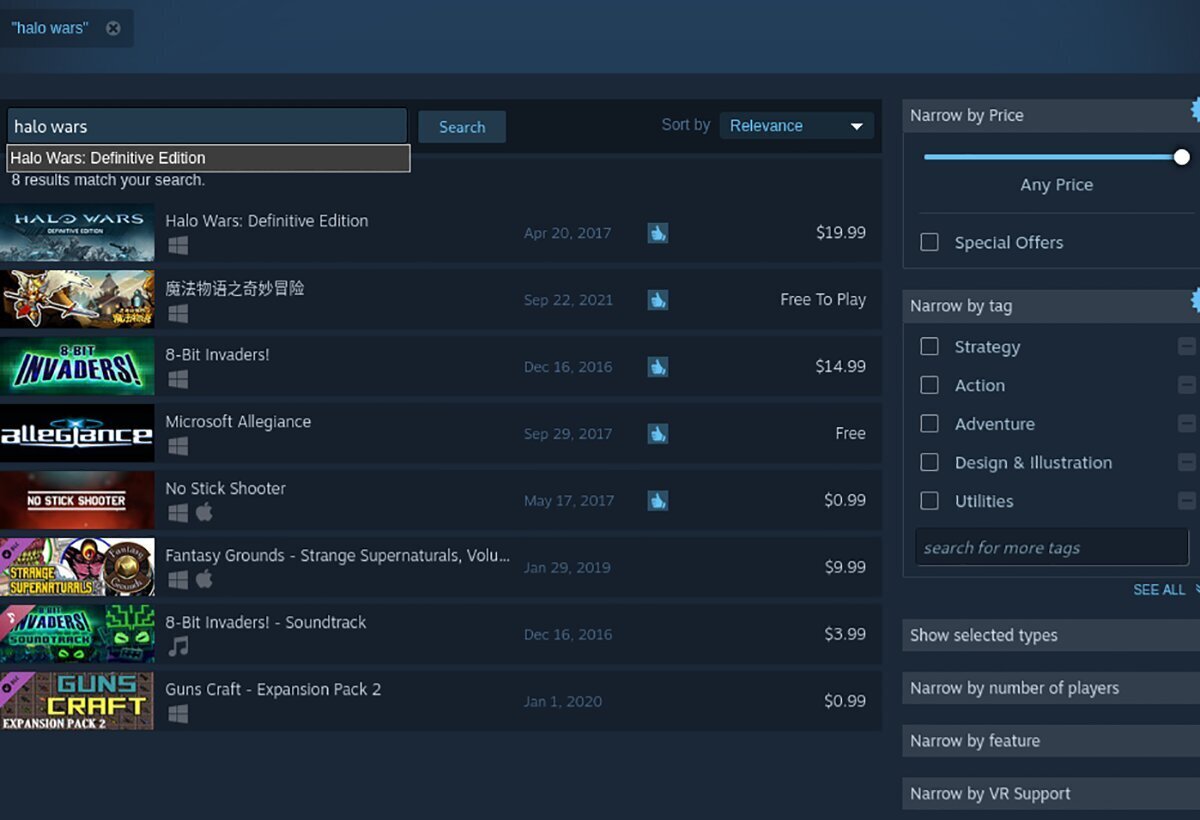
Task: Click the Jan 29, 2019 release date
Action: (x=566, y=567)
